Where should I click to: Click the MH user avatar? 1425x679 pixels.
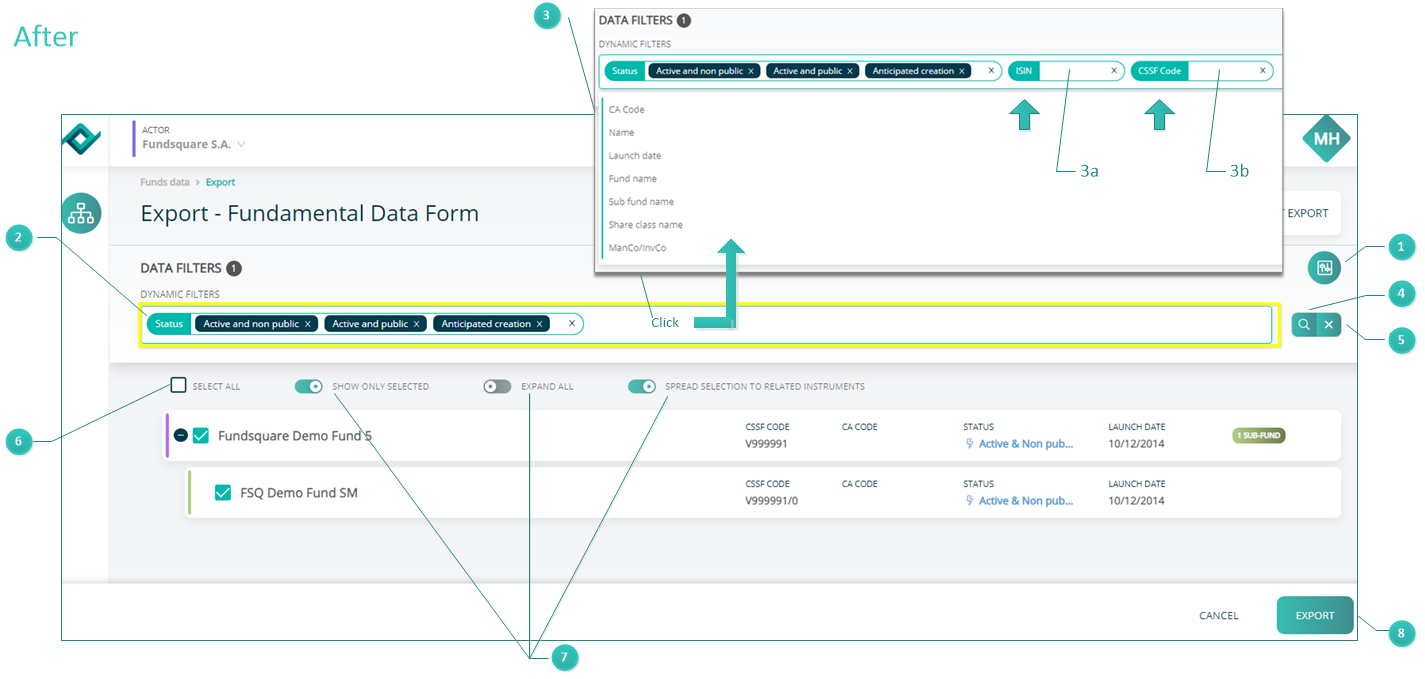1327,139
